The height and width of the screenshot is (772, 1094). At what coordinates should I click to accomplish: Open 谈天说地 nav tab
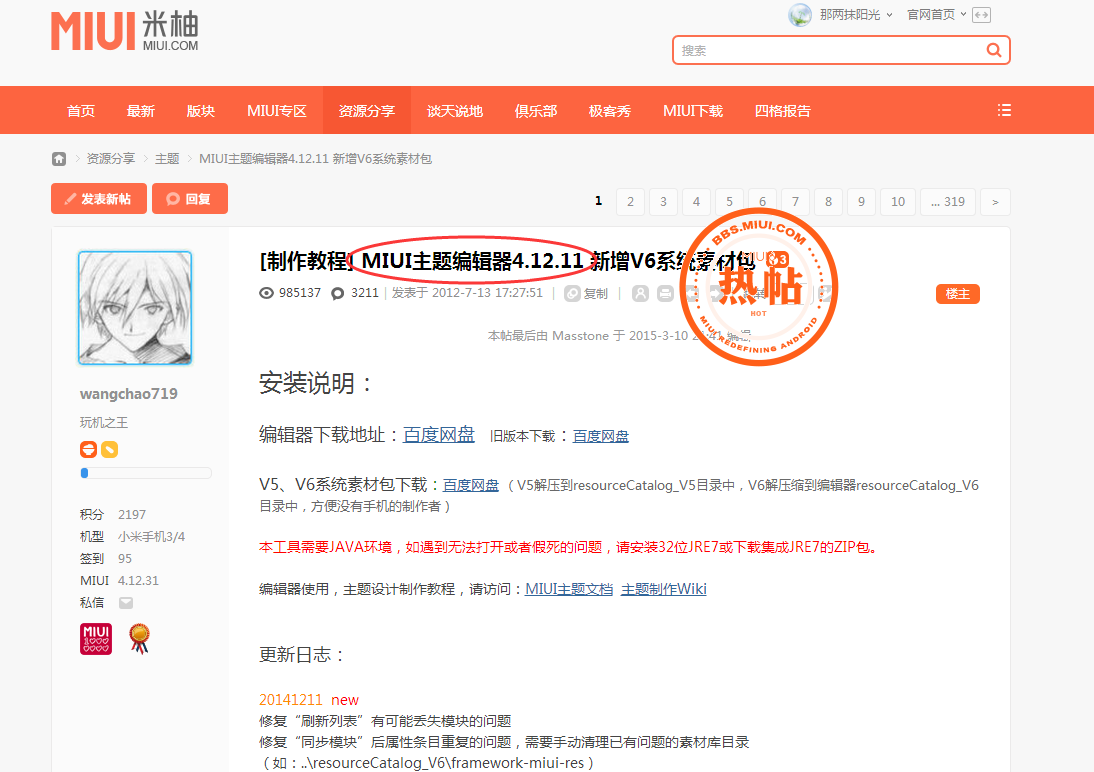[455, 110]
